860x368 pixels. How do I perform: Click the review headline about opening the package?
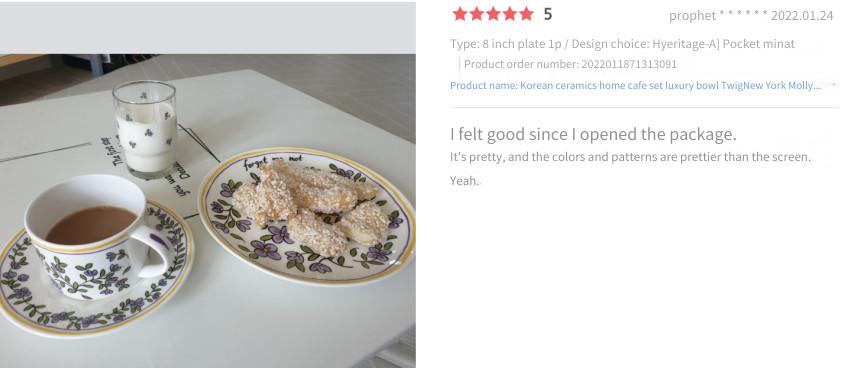pyautogui.click(x=593, y=134)
